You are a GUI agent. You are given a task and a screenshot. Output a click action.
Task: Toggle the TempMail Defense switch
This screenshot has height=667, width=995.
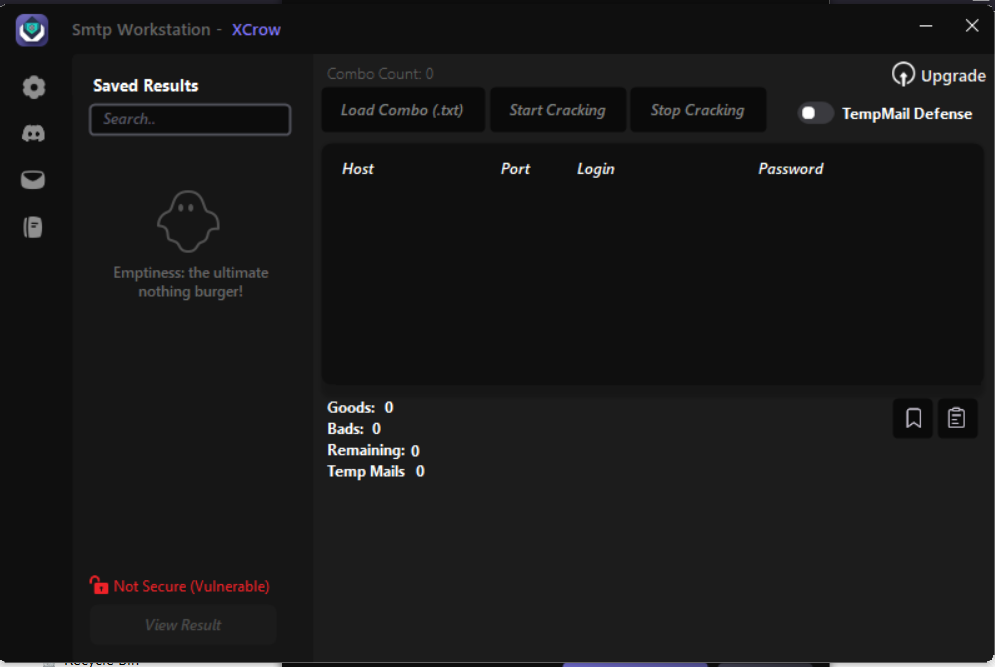[x=815, y=113]
